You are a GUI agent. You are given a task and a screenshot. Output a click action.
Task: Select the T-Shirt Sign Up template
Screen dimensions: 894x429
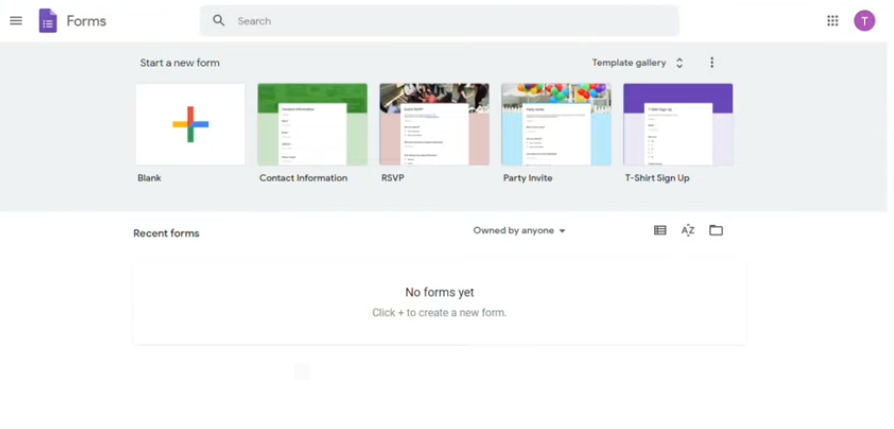point(678,124)
